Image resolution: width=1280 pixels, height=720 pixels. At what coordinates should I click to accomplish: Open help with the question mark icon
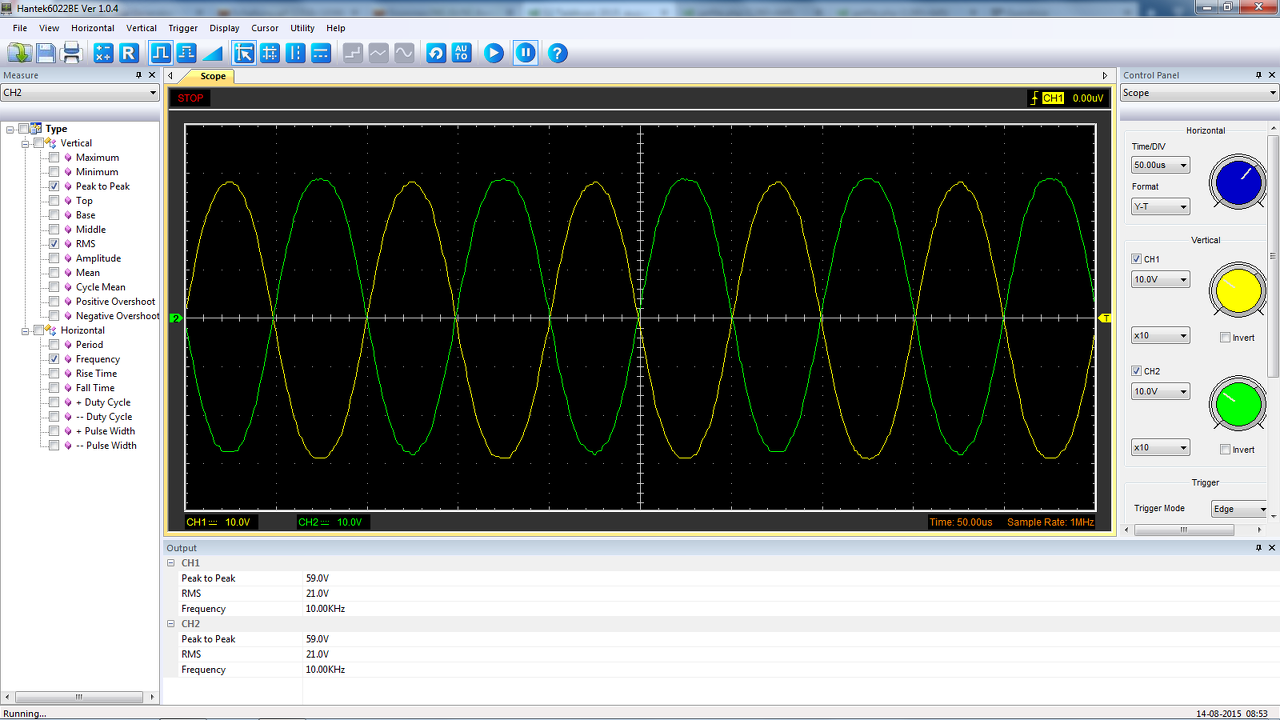[558, 53]
